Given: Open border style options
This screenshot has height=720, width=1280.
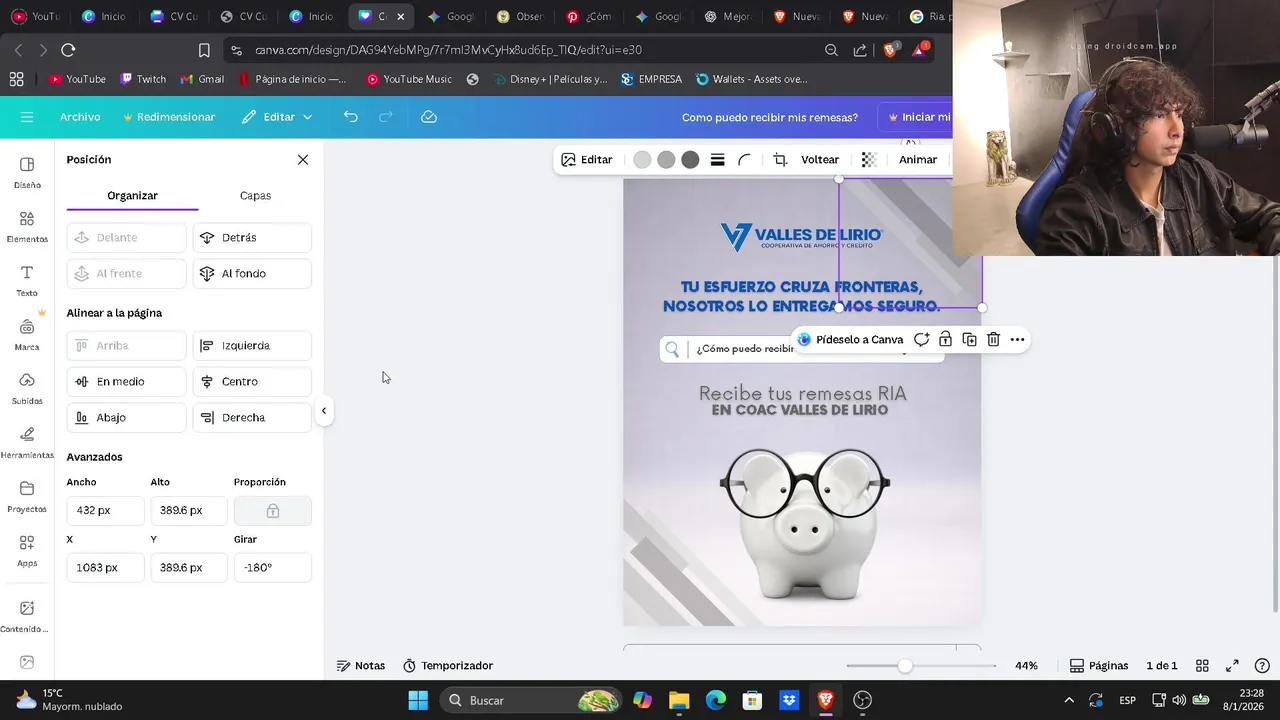Looking at the screenshot, I should pyautogui.click(x=717, y=160).
